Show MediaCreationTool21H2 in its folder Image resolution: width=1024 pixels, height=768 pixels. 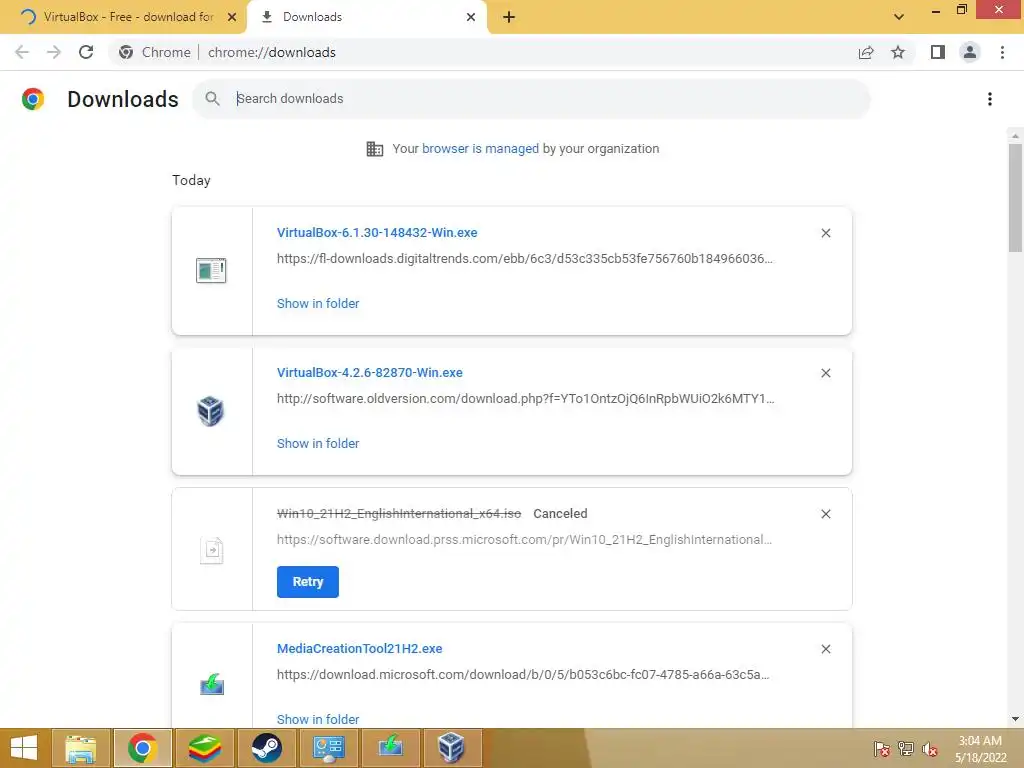click(x=318, y=719)
